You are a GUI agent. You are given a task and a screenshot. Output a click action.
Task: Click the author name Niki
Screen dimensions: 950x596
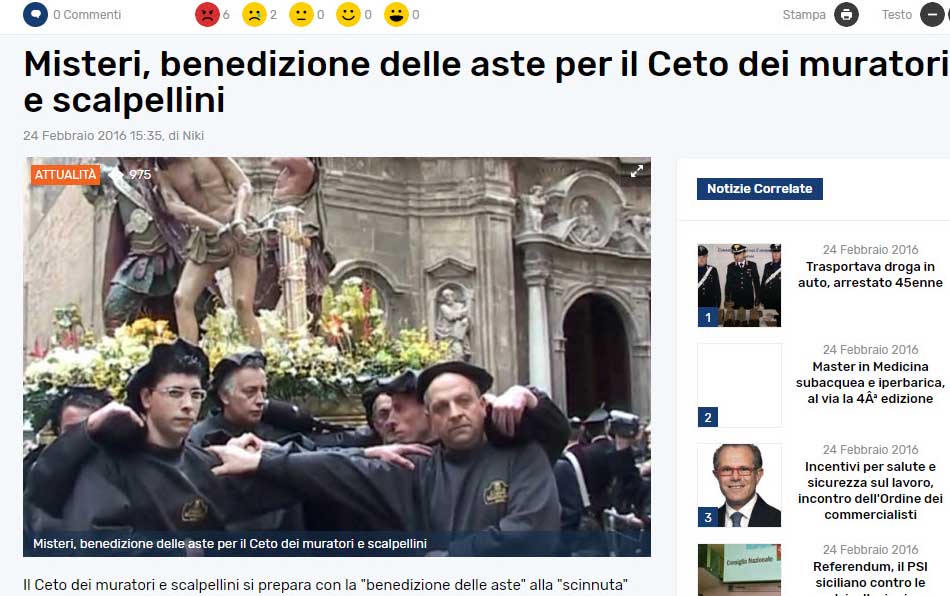(193, 136)
